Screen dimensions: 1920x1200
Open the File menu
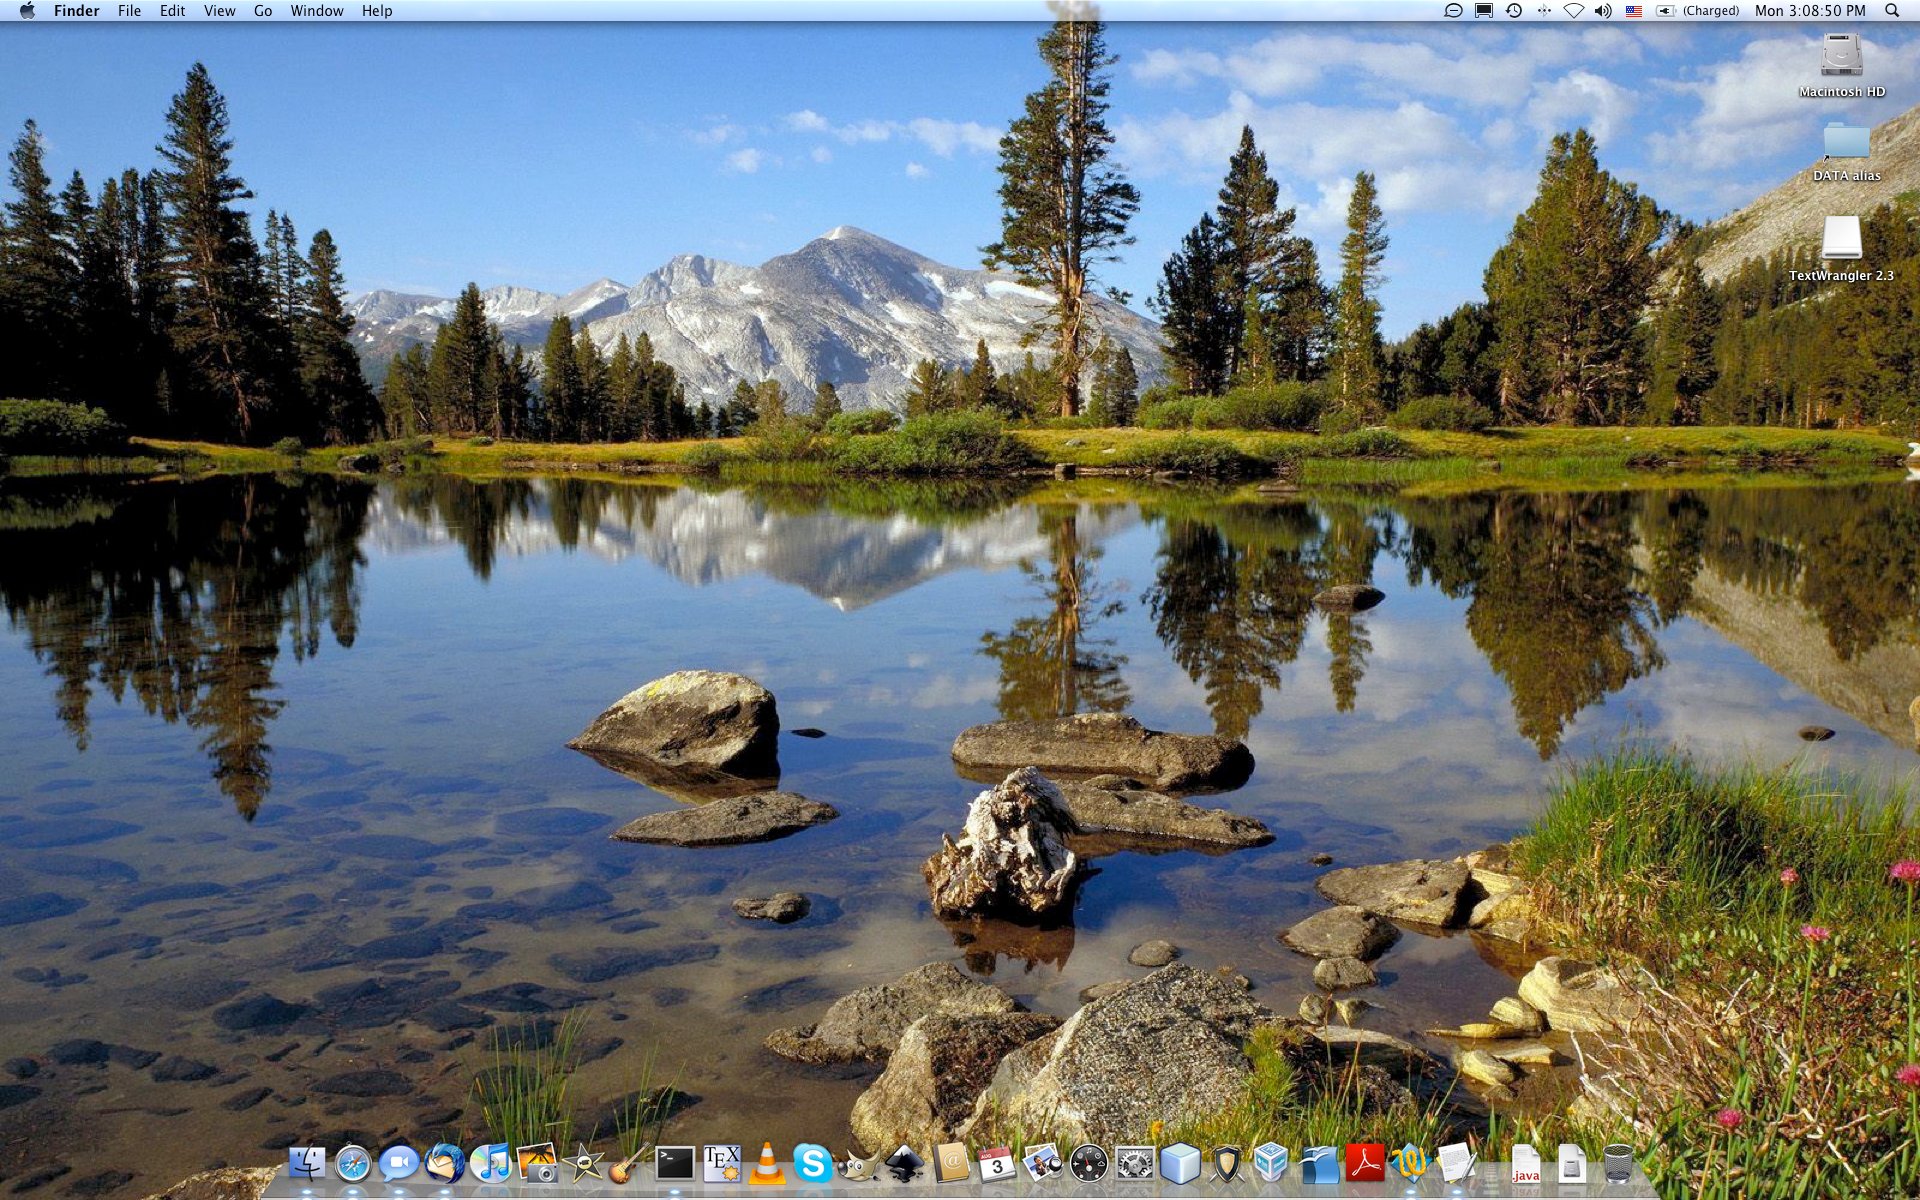pyautogui.click(x=129, y=11)
